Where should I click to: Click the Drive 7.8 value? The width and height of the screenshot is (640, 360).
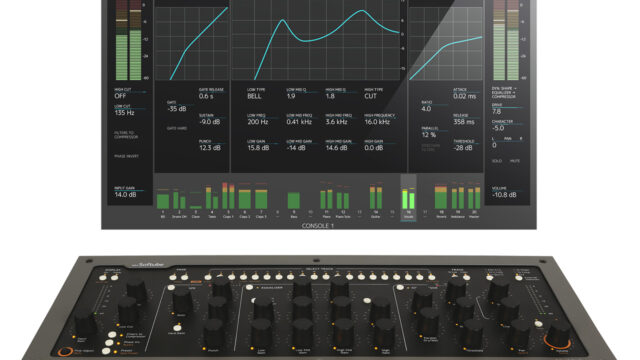click(496, 111)
